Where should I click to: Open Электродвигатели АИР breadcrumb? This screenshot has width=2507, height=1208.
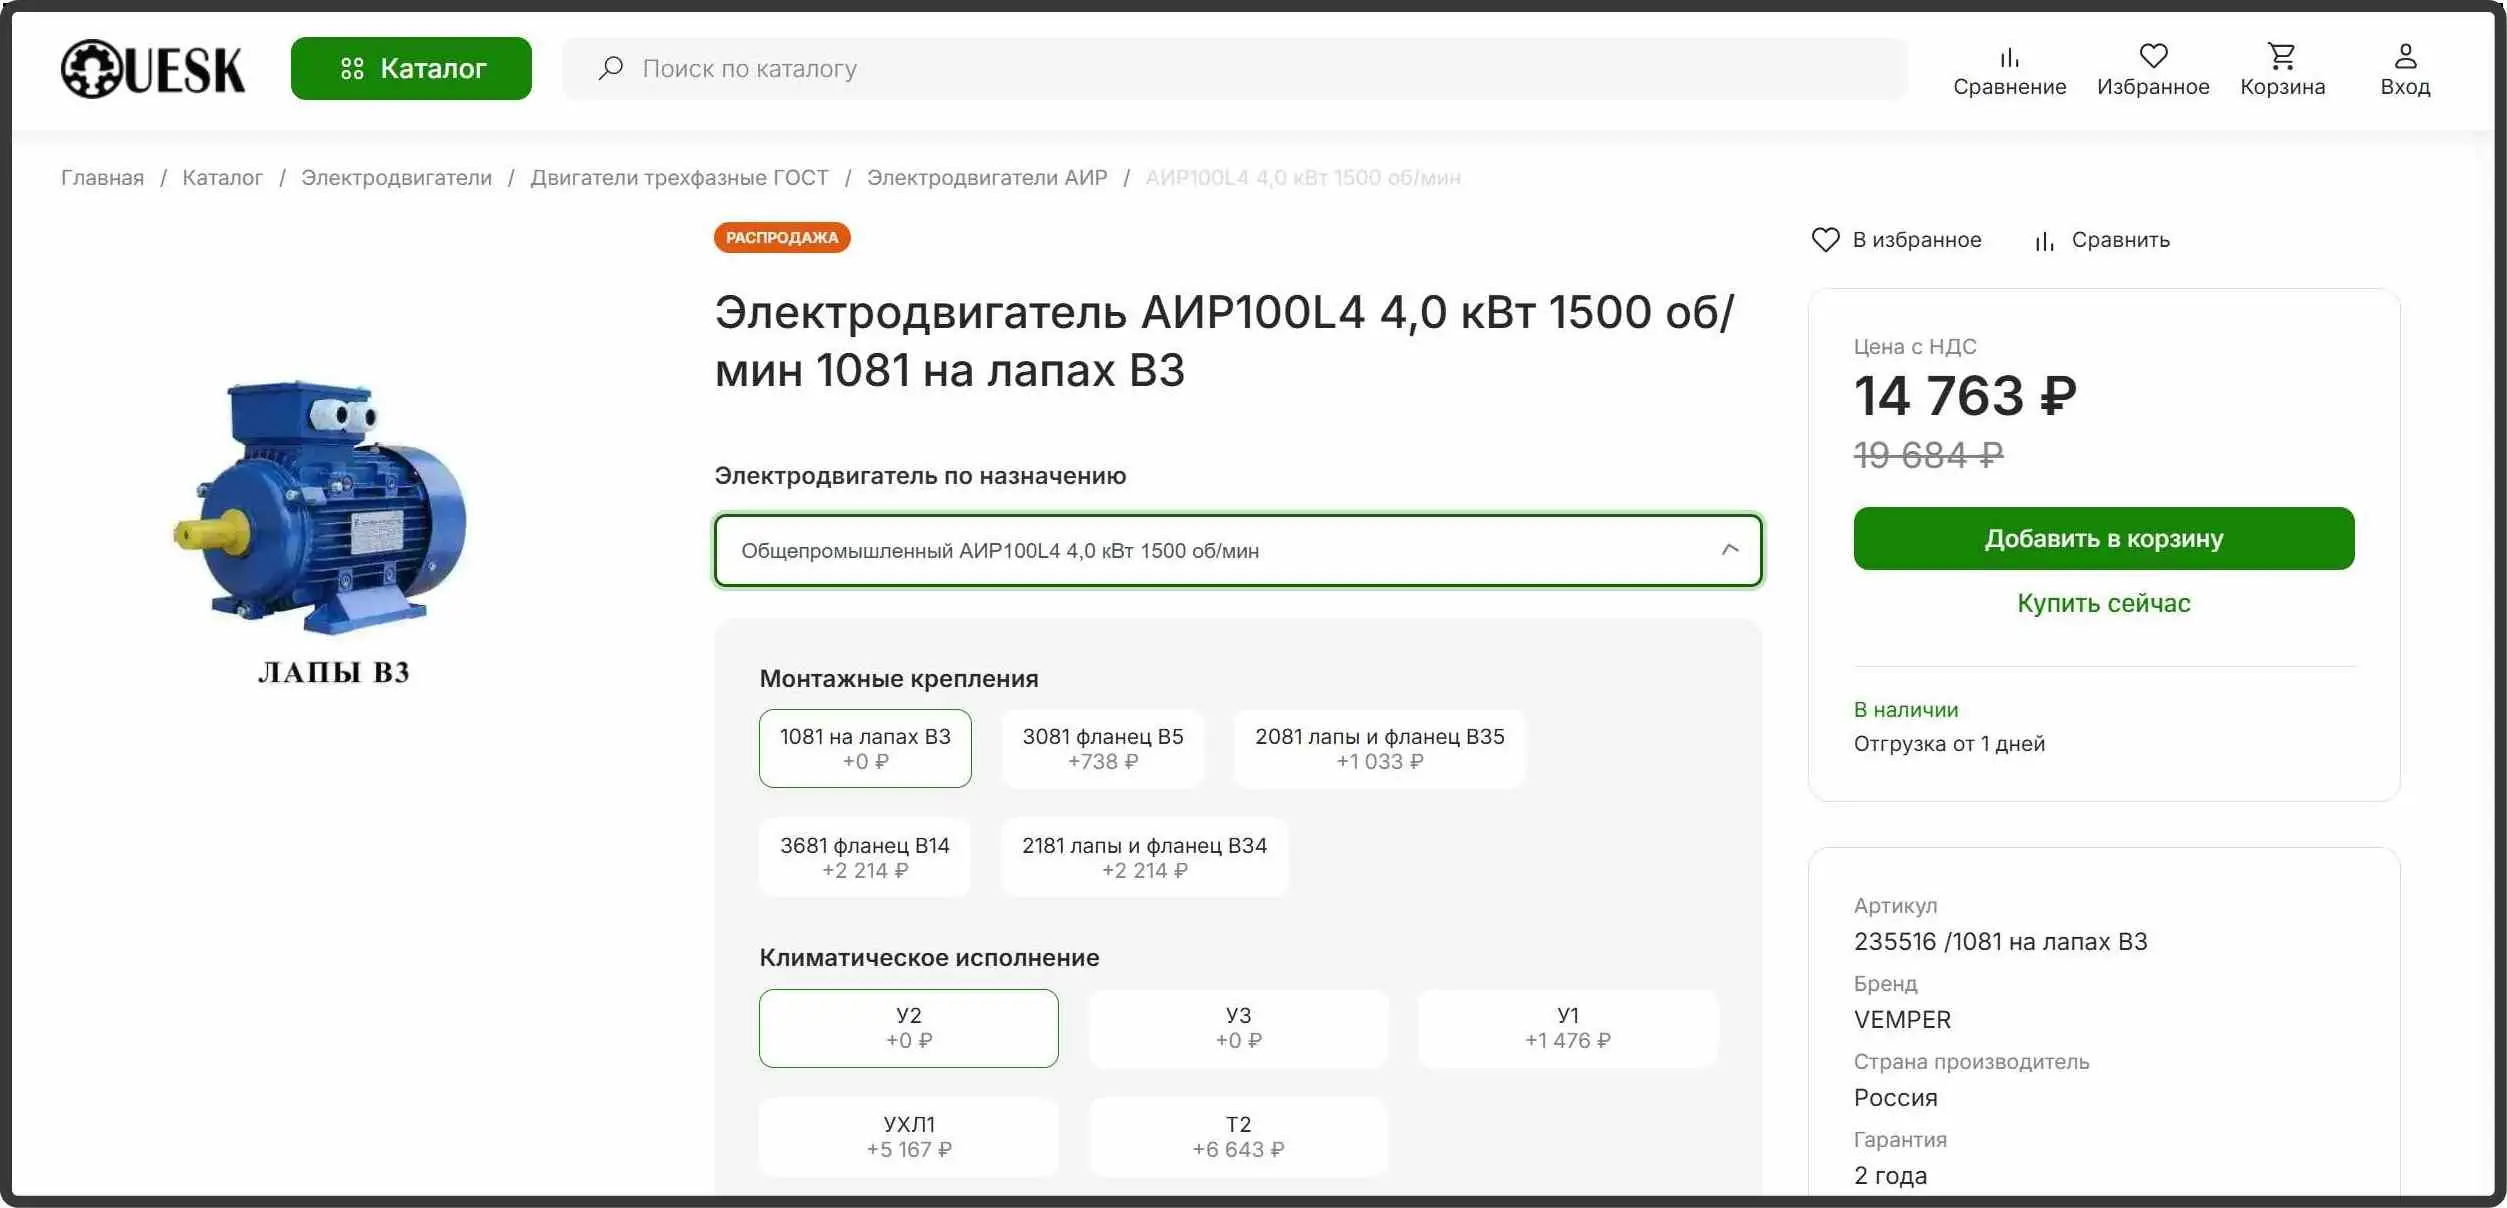tap(987, 178)
